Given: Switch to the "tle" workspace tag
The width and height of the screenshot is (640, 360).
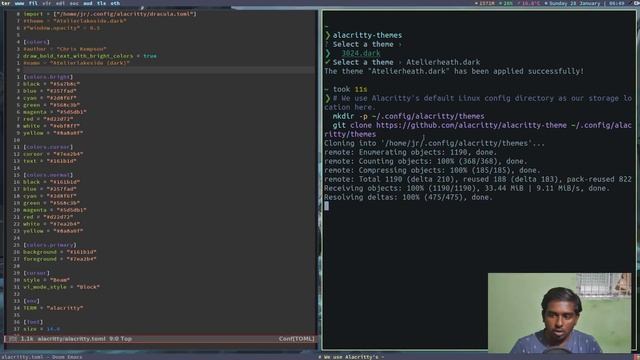Looking at the screenshot, I should pos(102,3).
